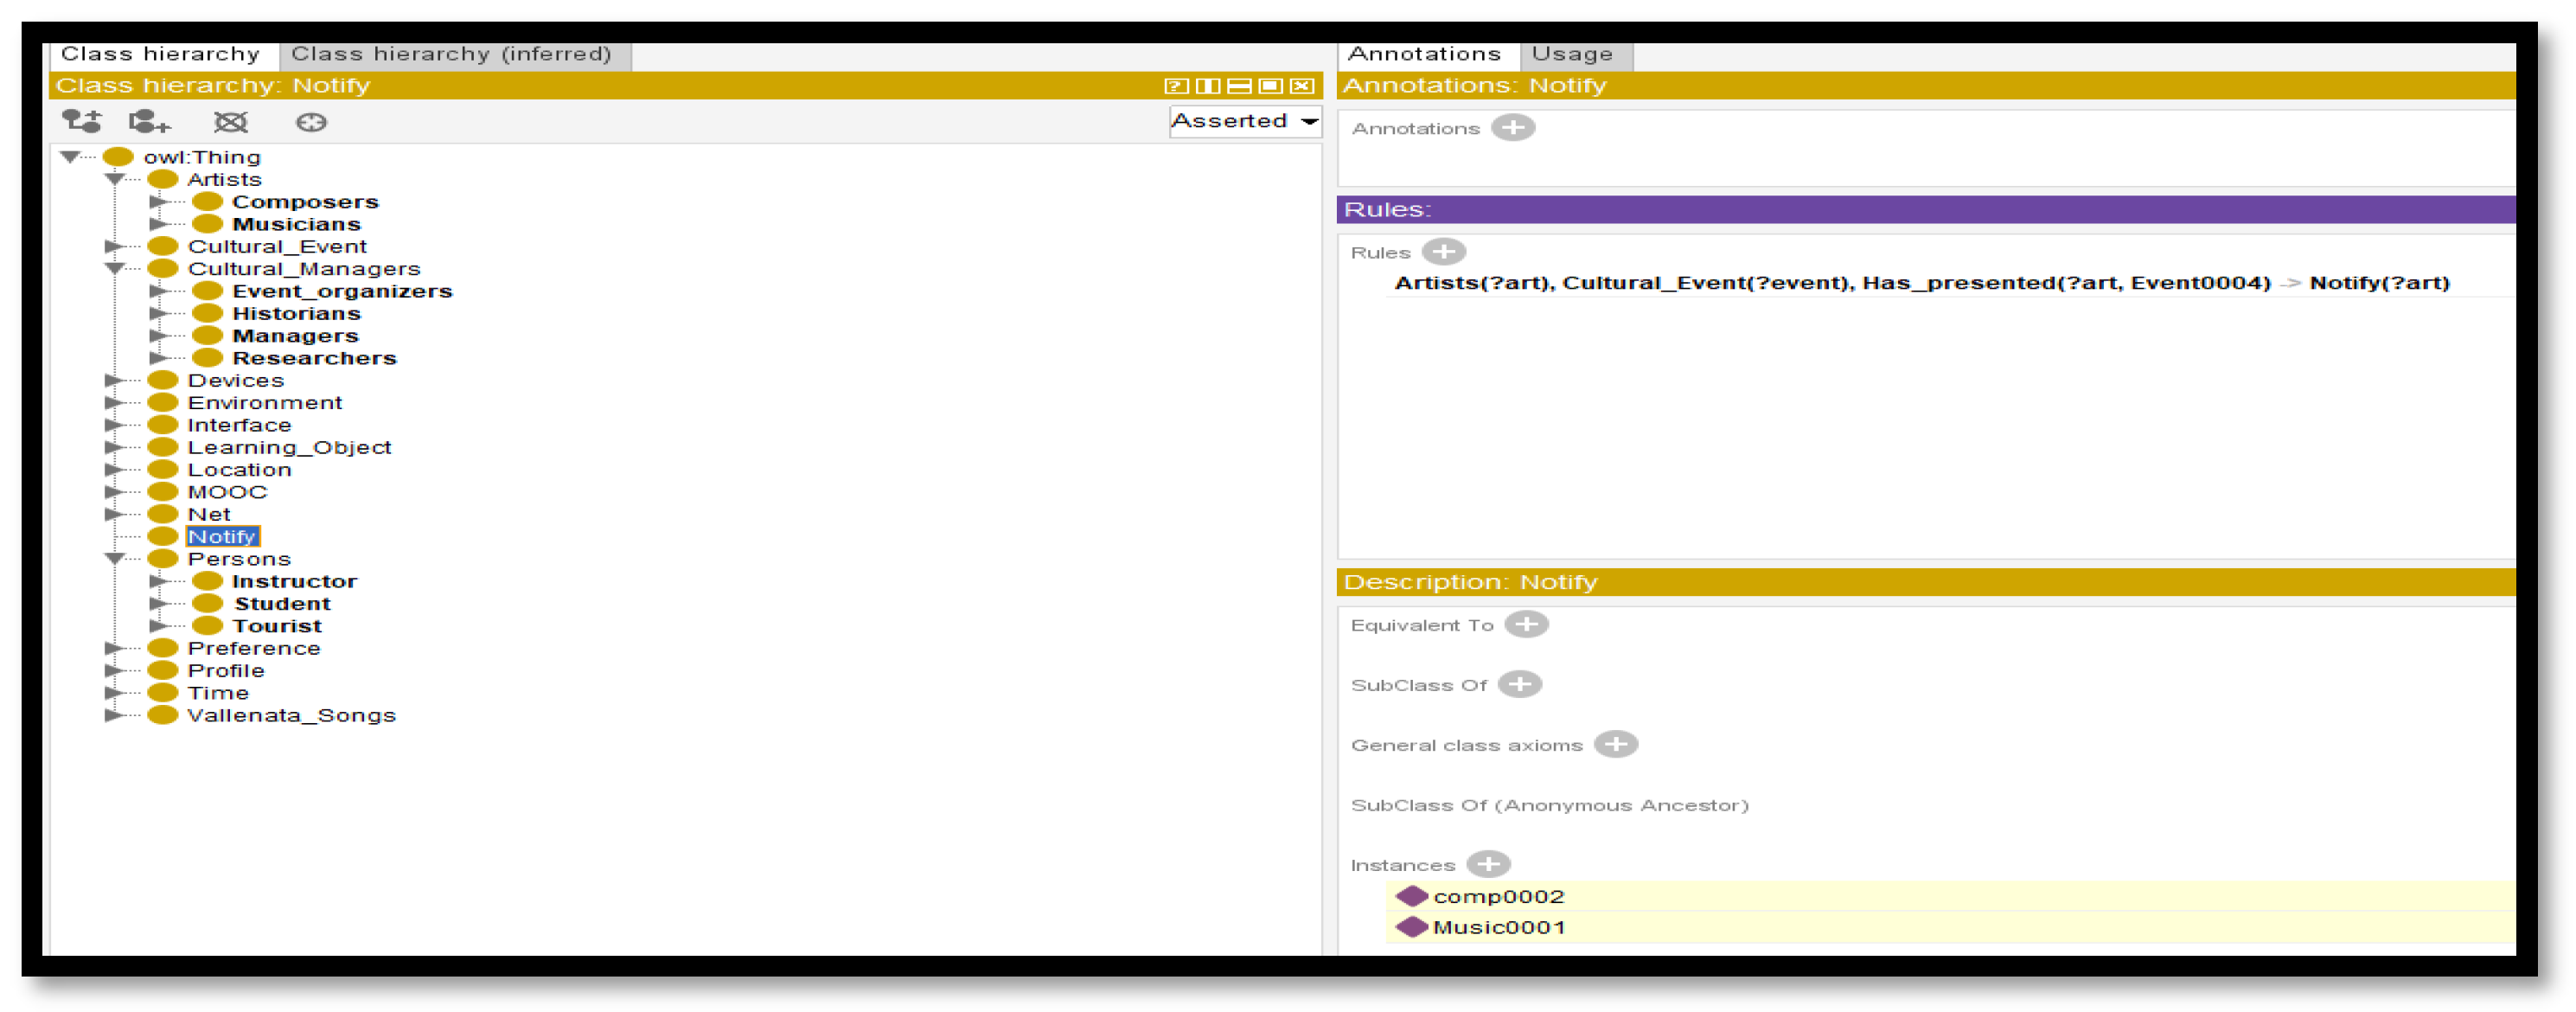Add a SubClass Of expression
This screenshot has height=1012, width=2576.
(1519, 685)
